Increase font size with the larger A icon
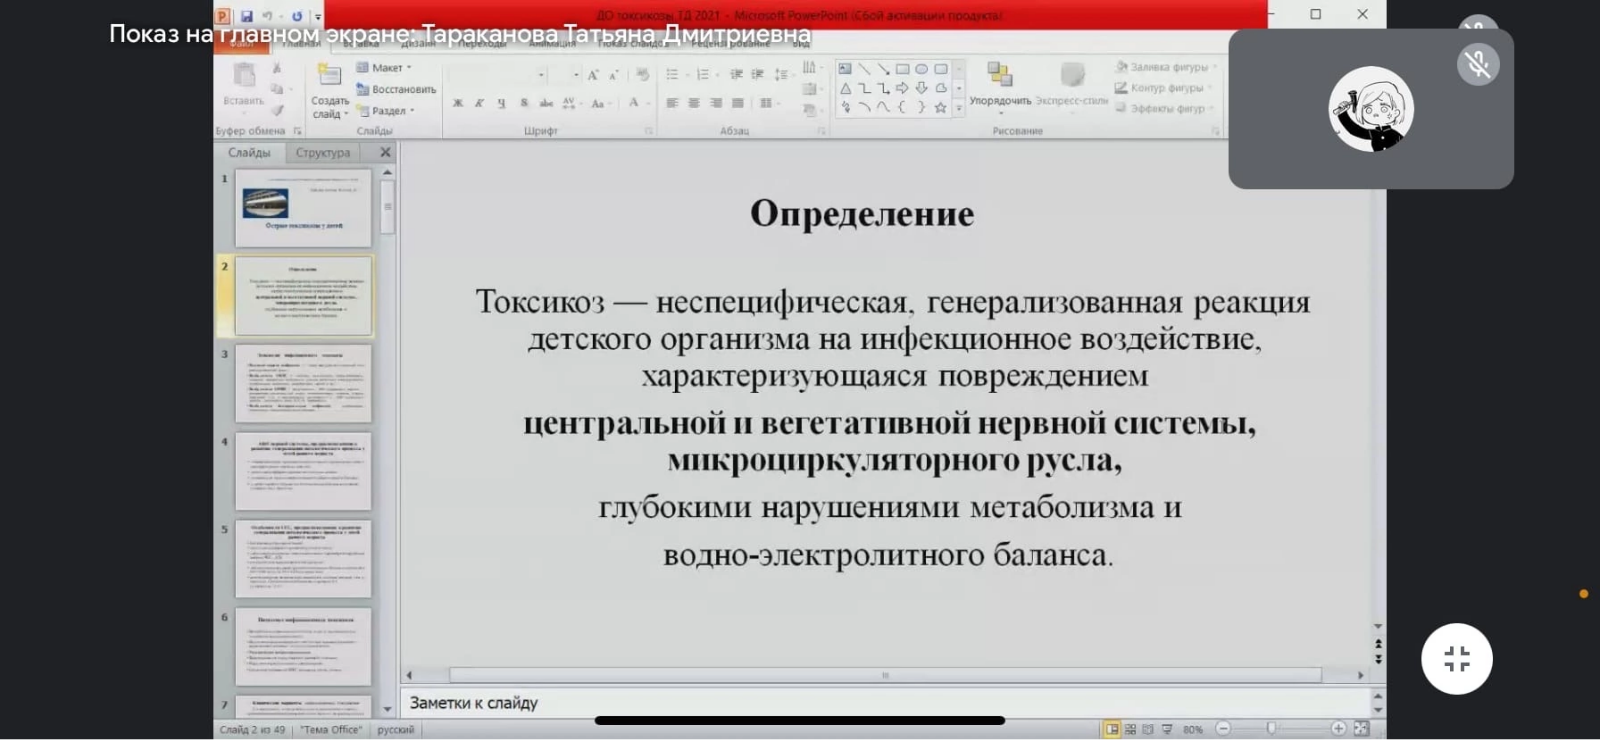 [x=593, y=75]
